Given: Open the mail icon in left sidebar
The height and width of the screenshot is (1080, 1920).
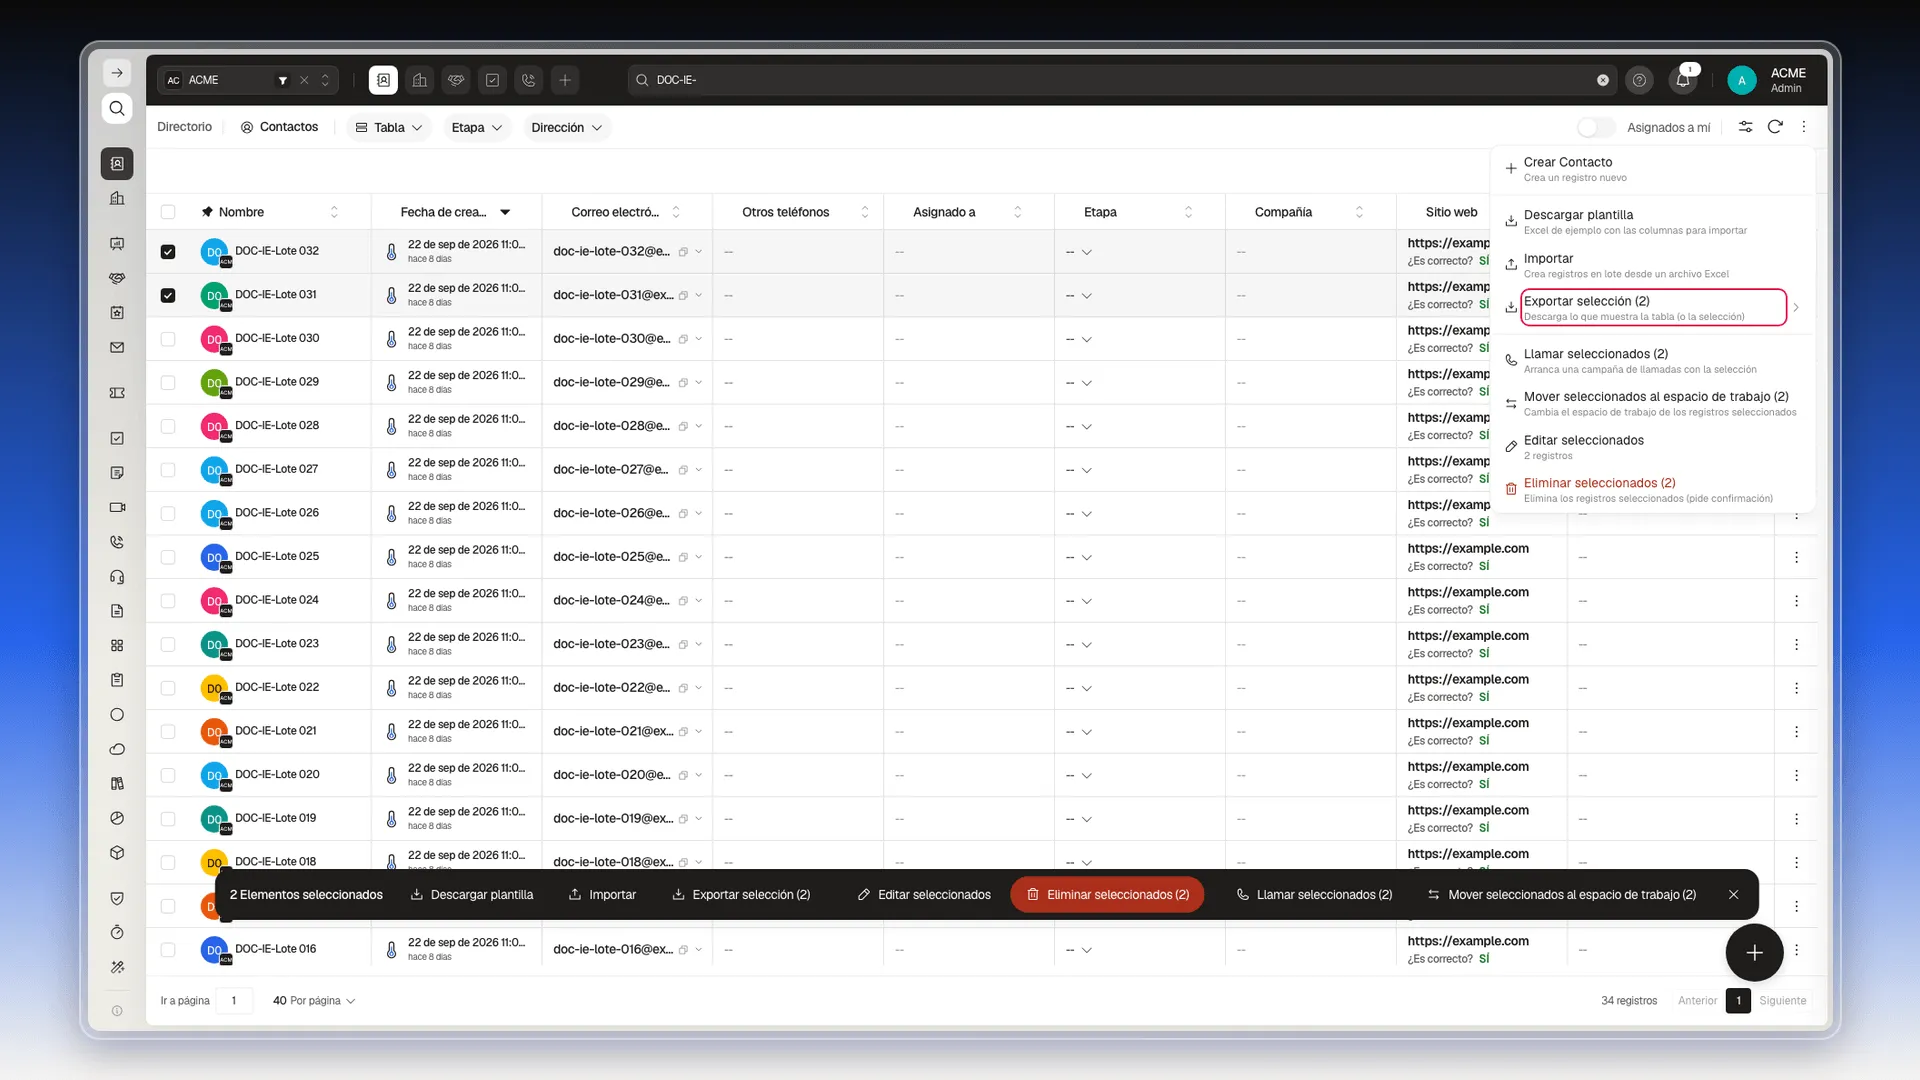Looking at the screenshot, I should click(x=117, y=347).
